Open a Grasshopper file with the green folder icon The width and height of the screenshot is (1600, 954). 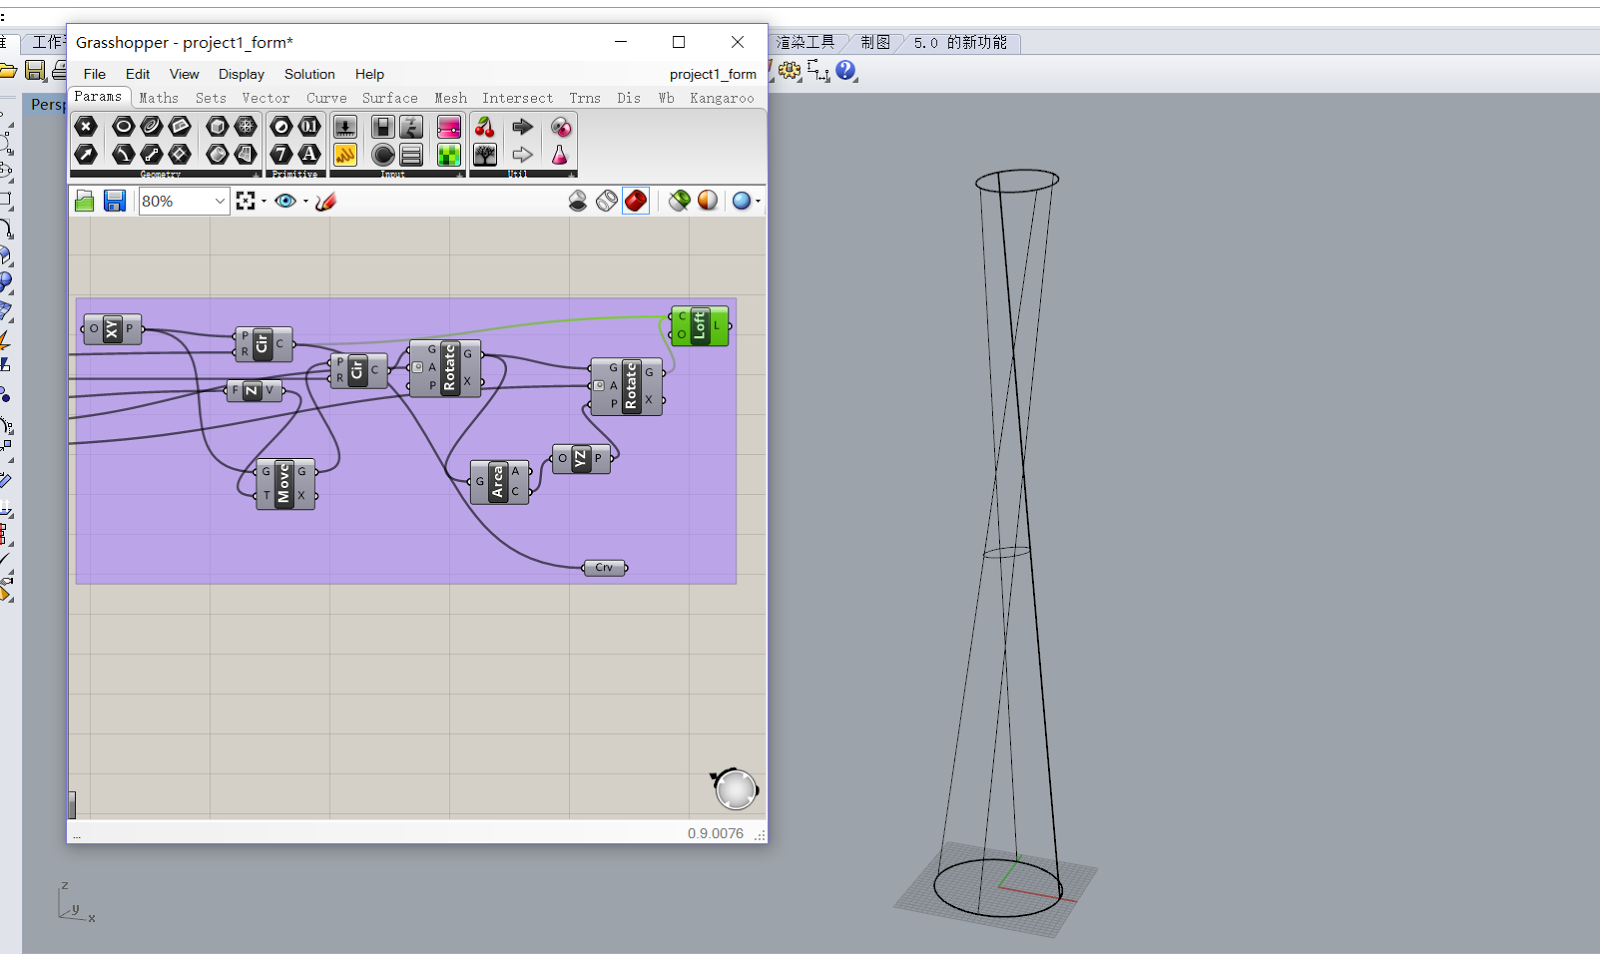click(x=84, y=201)
